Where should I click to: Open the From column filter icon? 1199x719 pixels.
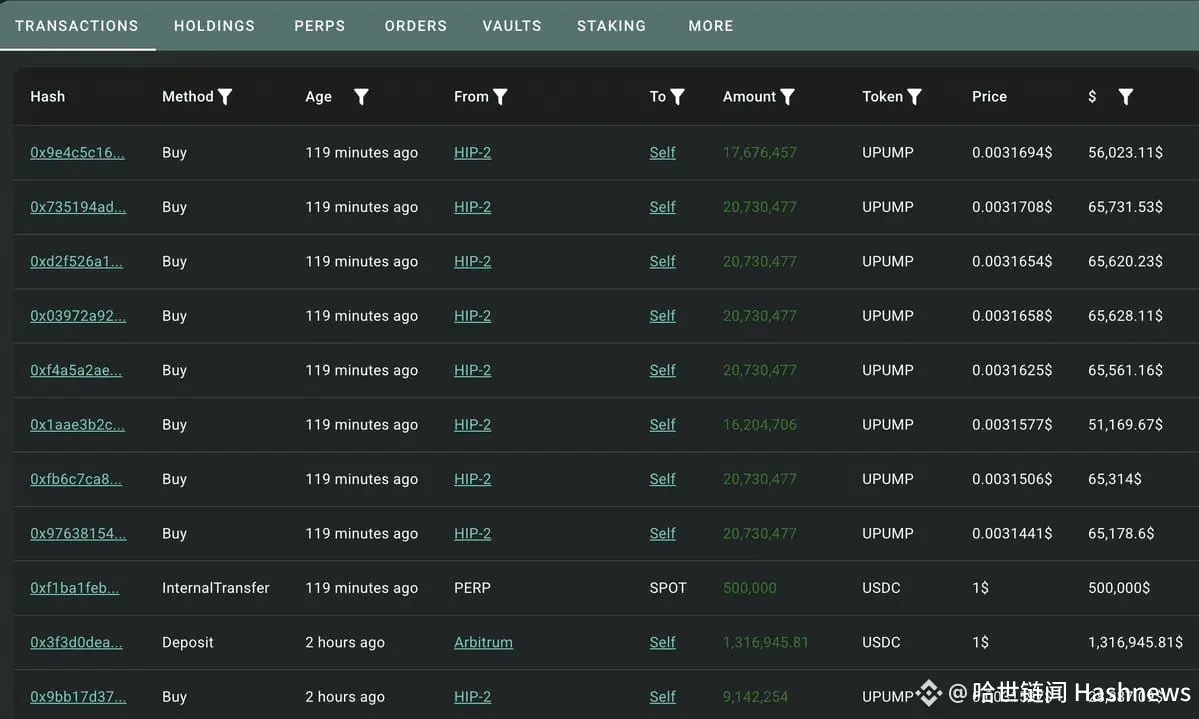click(x=500, y=96)
